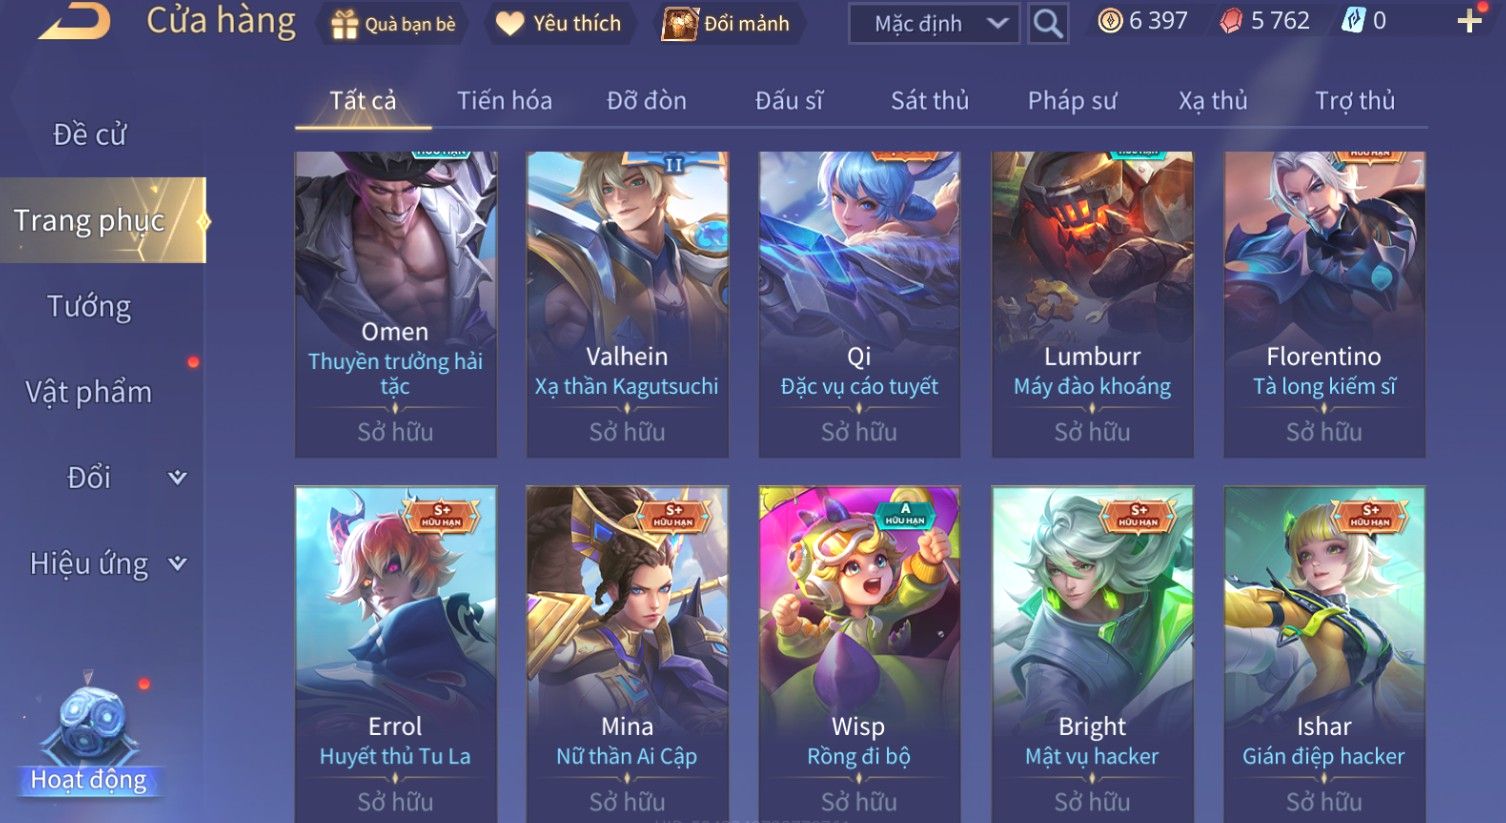The width and height of the screenshot is (1506, 823).
Task: Go to Đề cử sidebar section
Action: point(89,134)
